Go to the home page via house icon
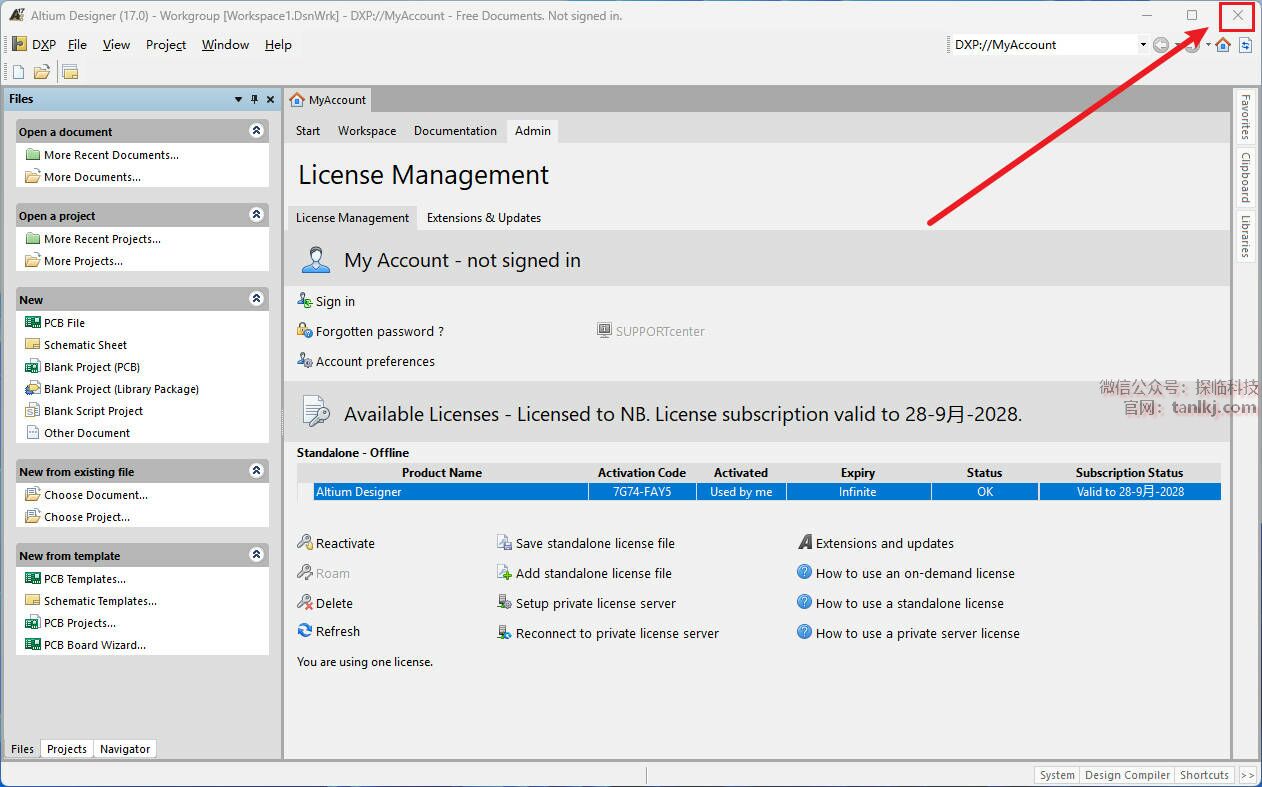 (x=1223, y=44)
